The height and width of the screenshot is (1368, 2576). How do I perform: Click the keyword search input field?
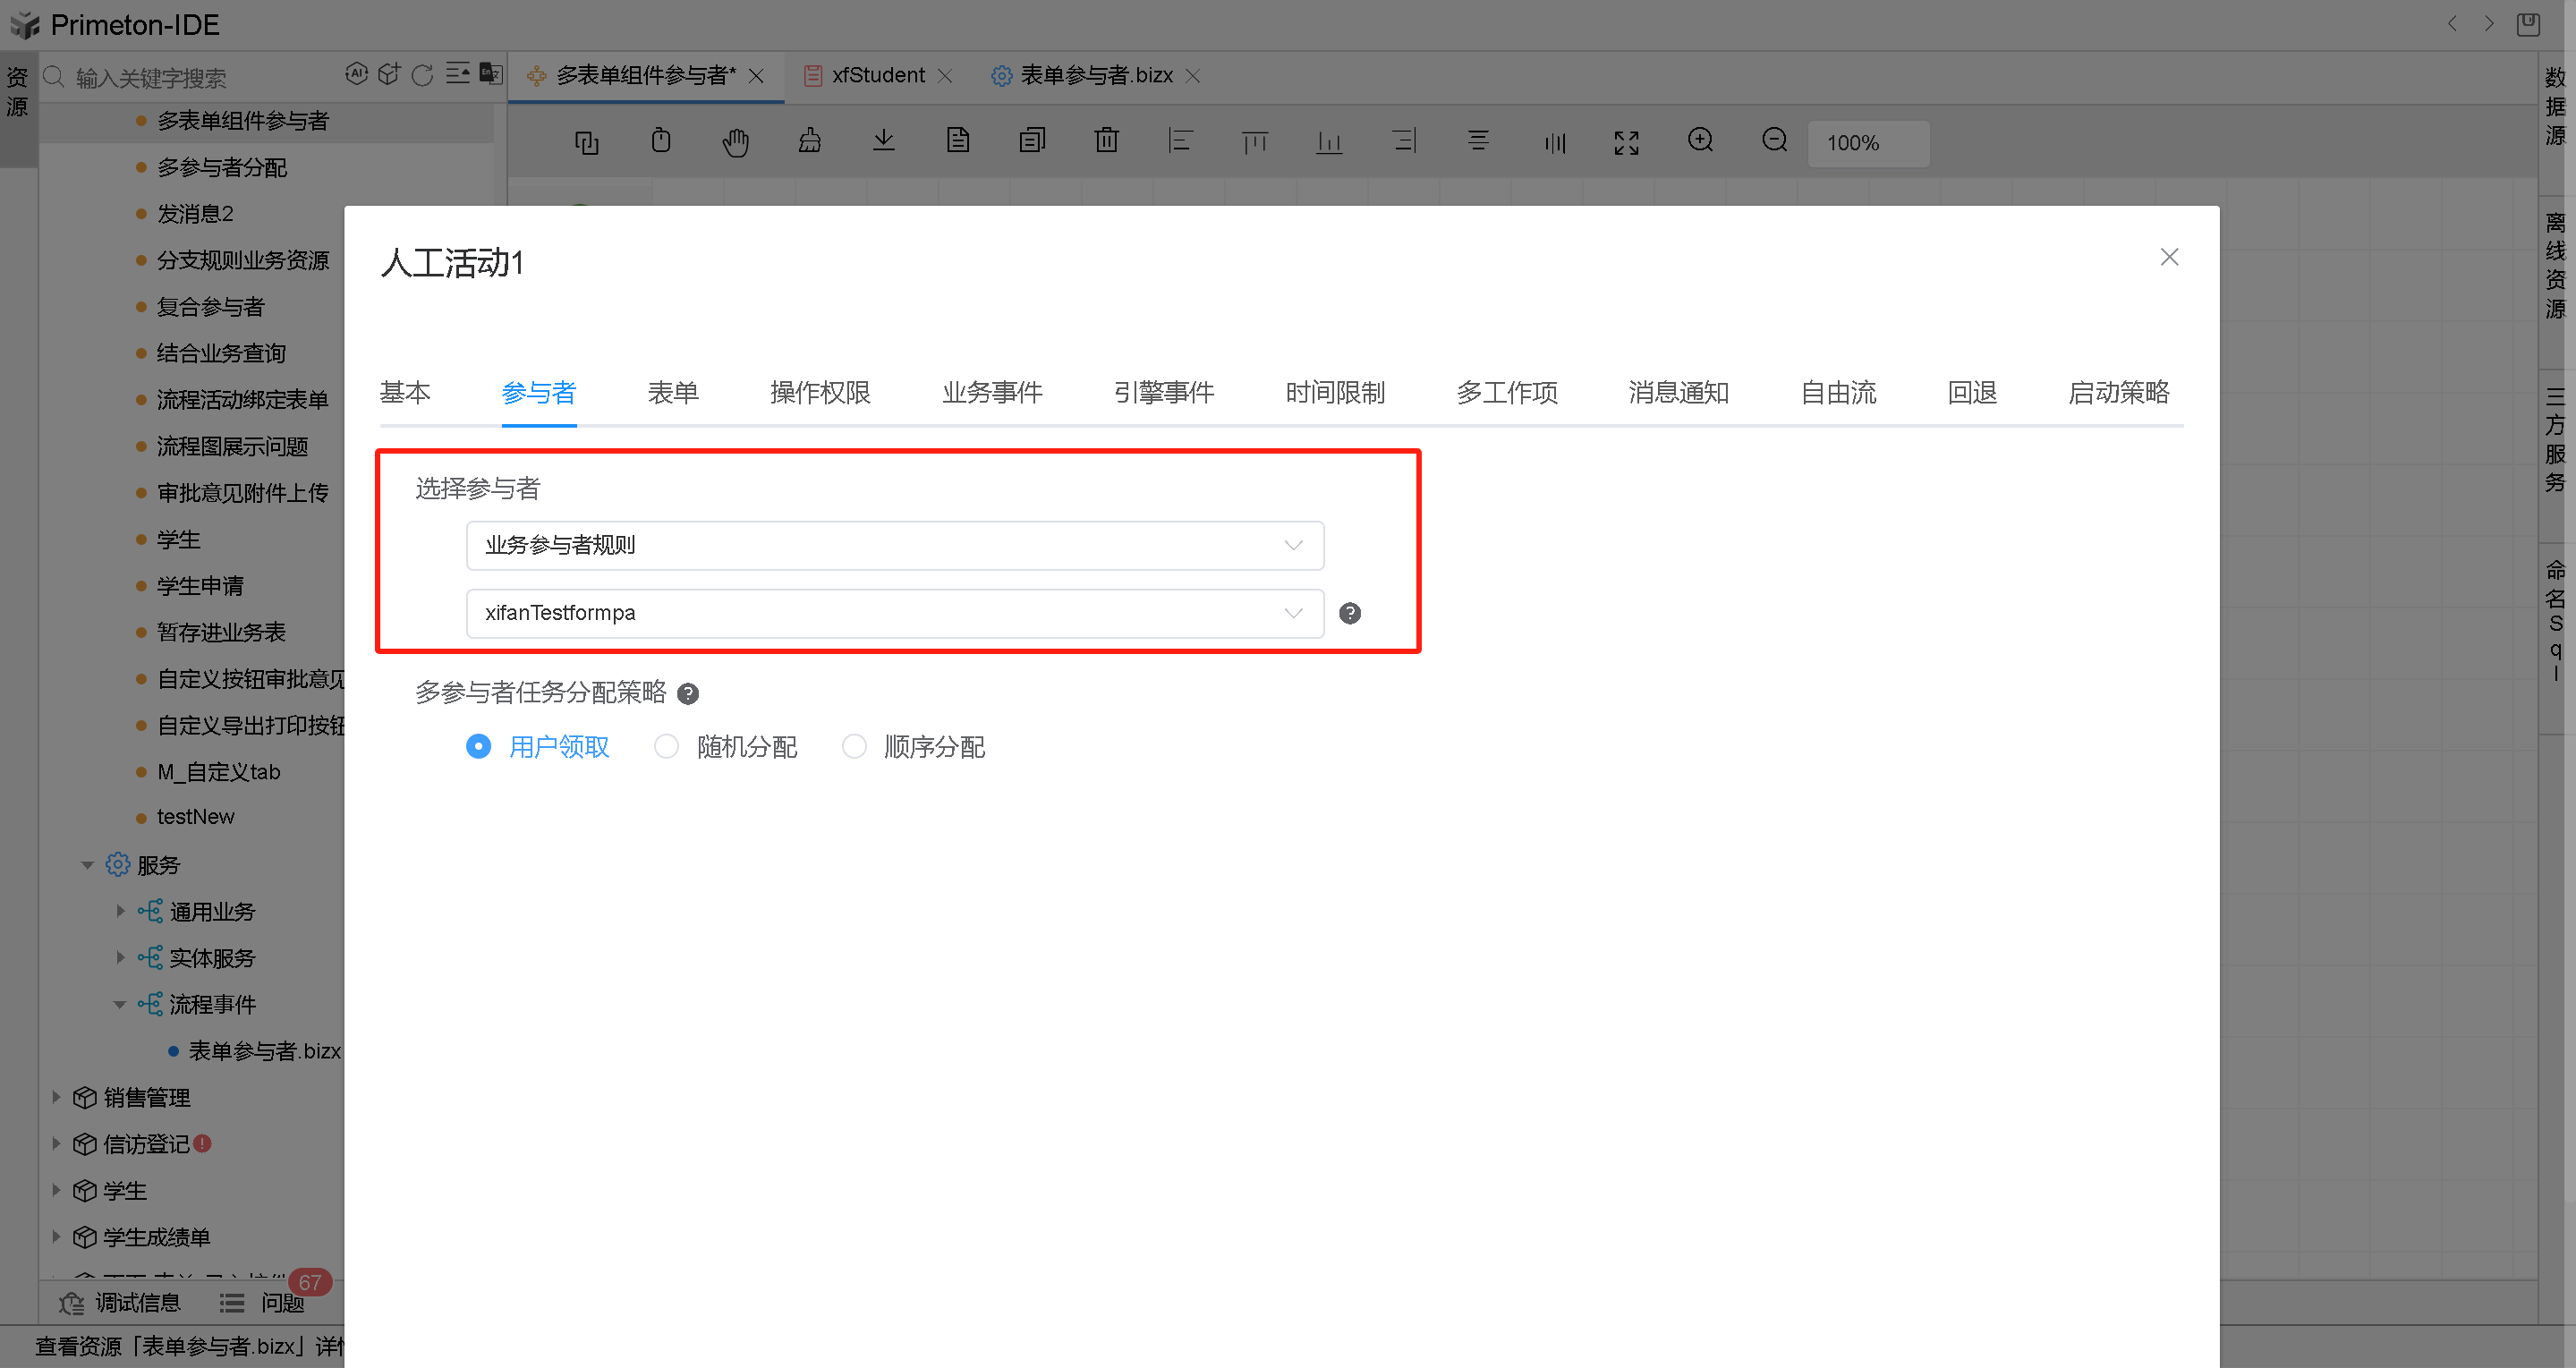tap(200, 77)
